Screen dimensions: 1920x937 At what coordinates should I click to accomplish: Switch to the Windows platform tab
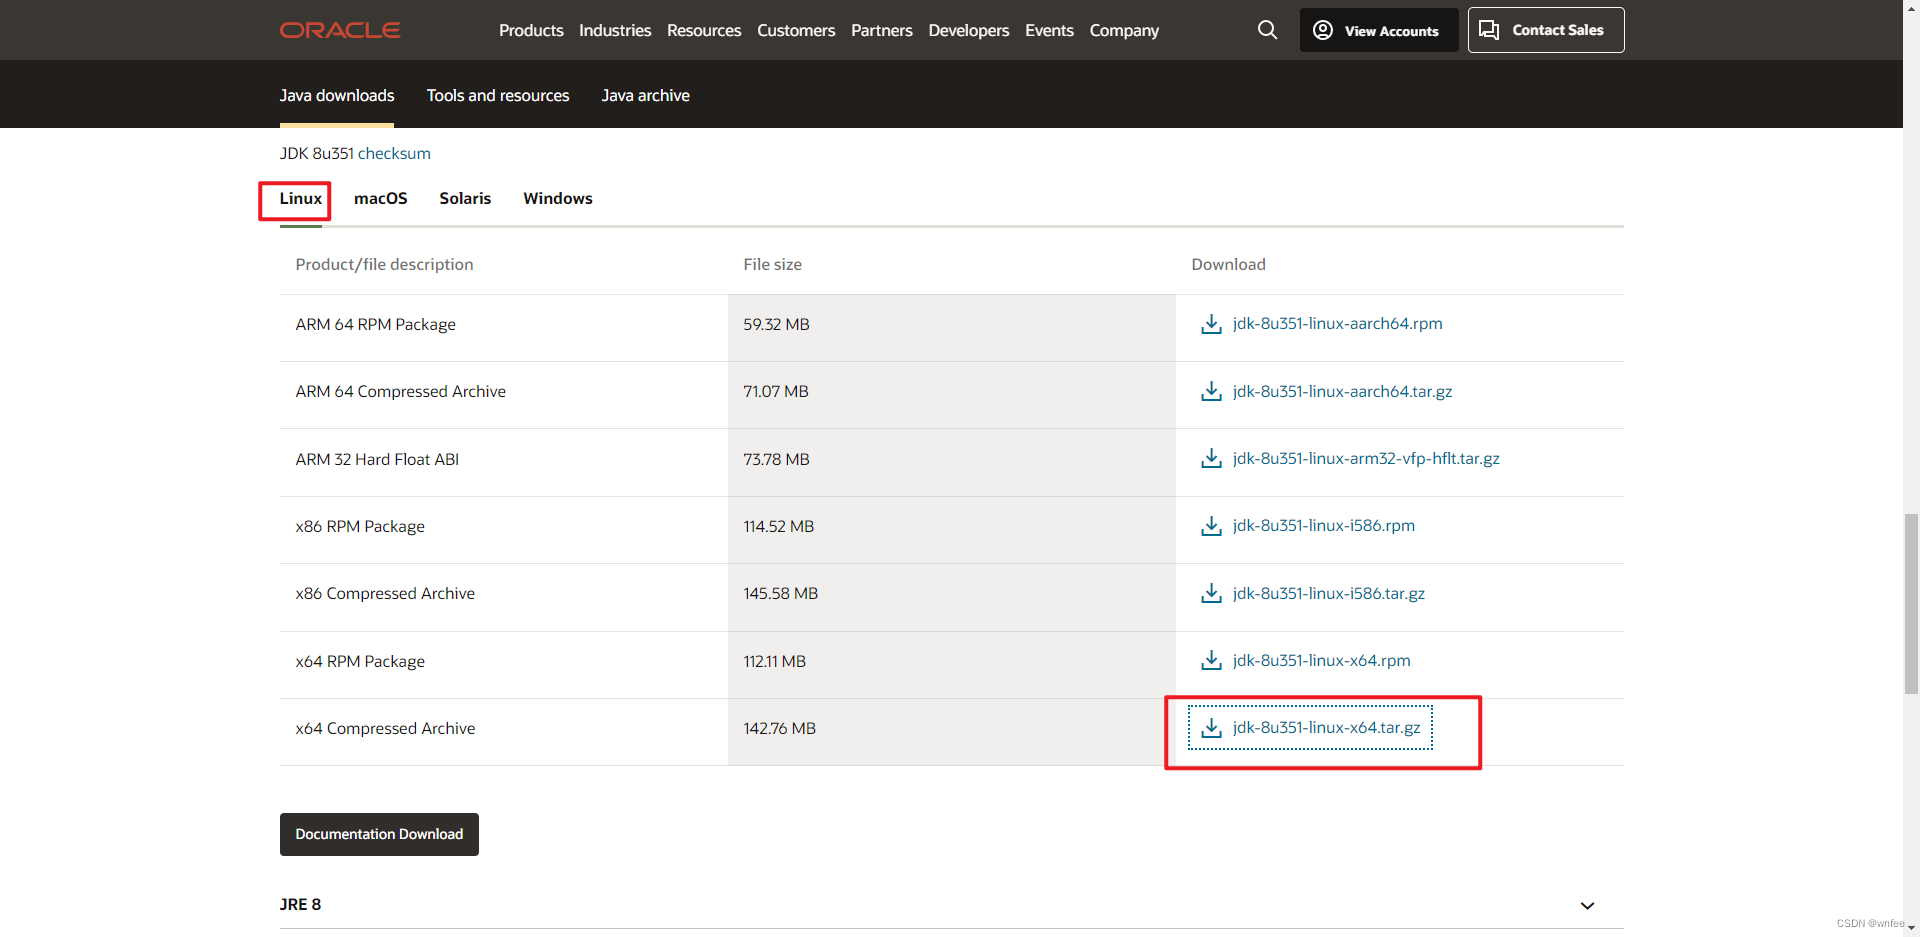click(x=558, y=198)
